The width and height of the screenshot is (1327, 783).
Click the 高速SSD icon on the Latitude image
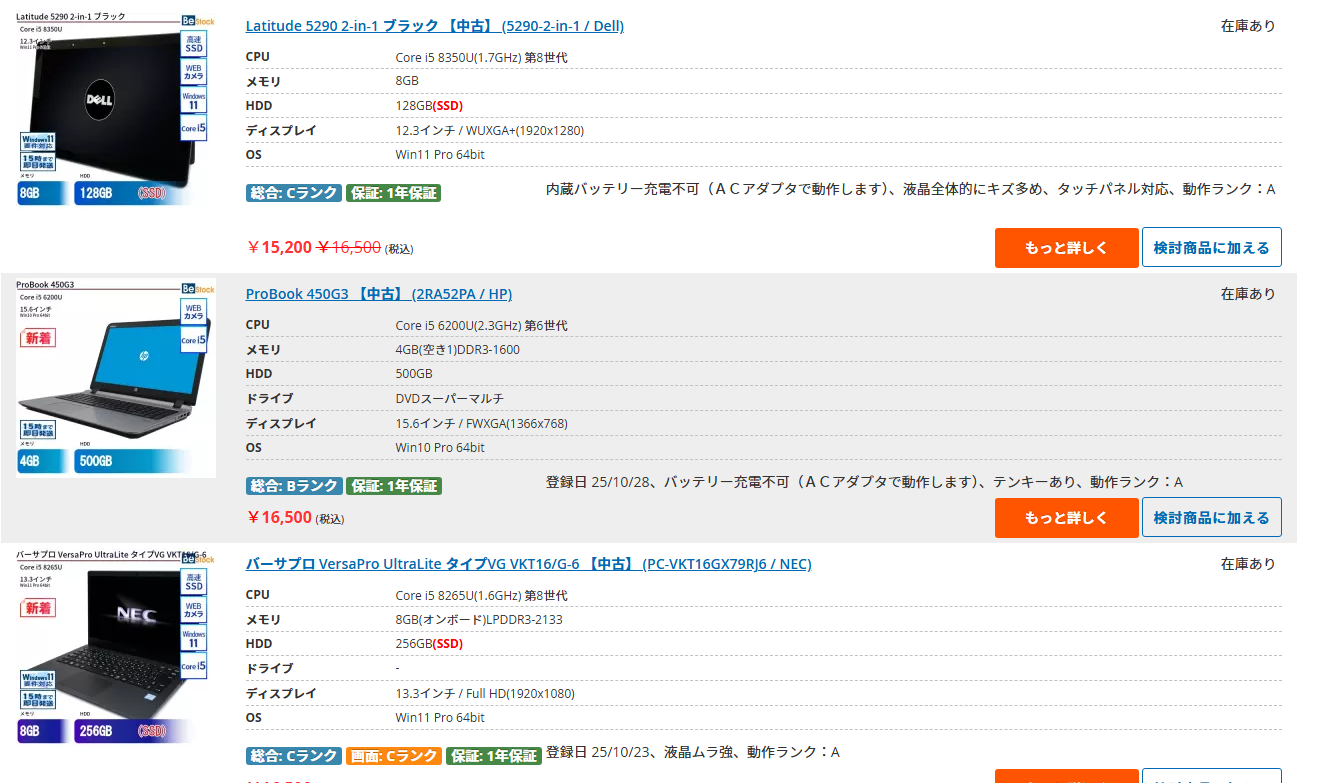pyautogui.click(x=194, y=44)
